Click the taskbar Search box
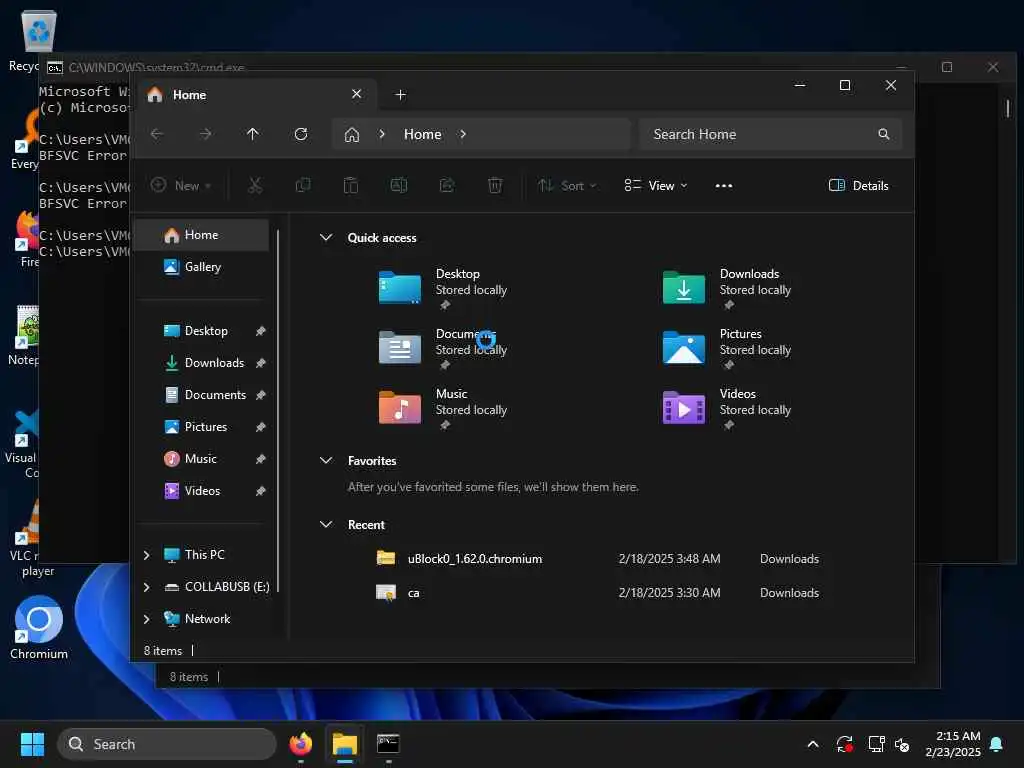 [x=167, y=744]
